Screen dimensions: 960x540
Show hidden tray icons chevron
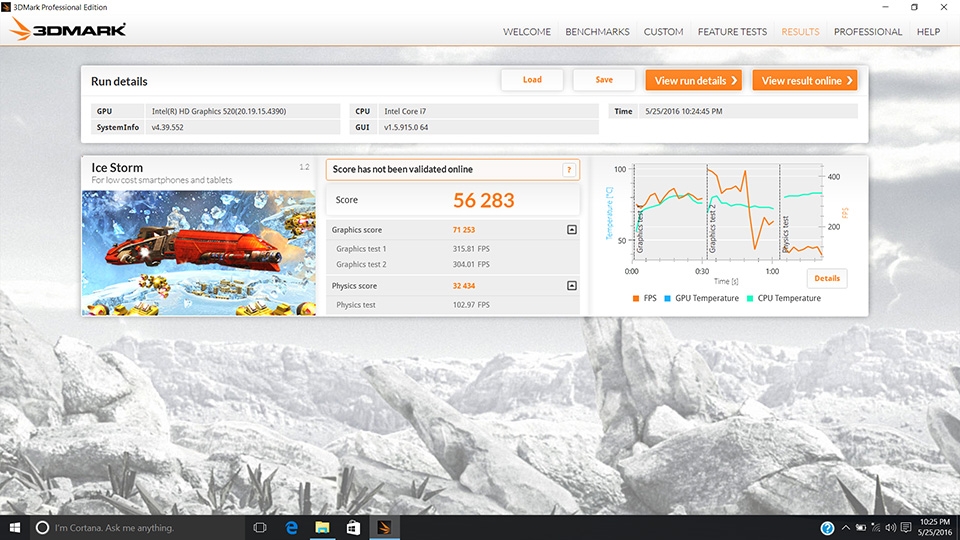tap(846, 528)
